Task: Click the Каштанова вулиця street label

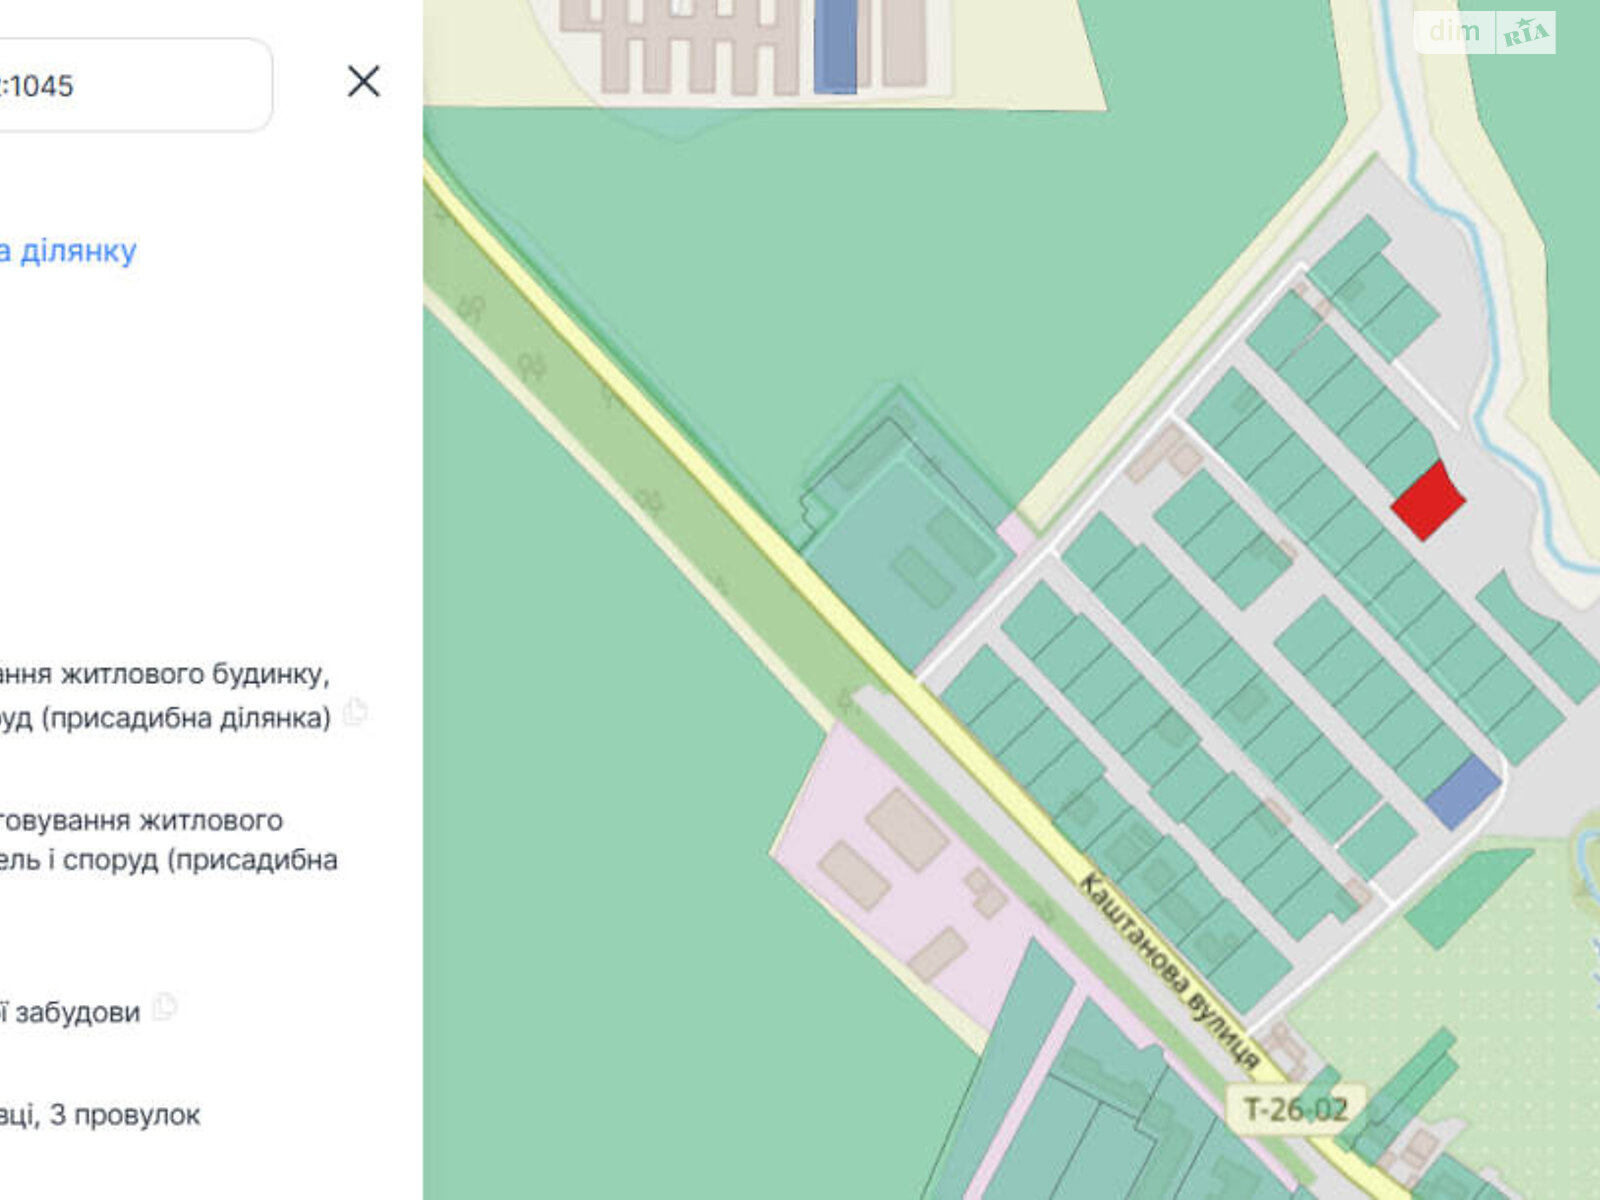Action: pos(1168,969)
